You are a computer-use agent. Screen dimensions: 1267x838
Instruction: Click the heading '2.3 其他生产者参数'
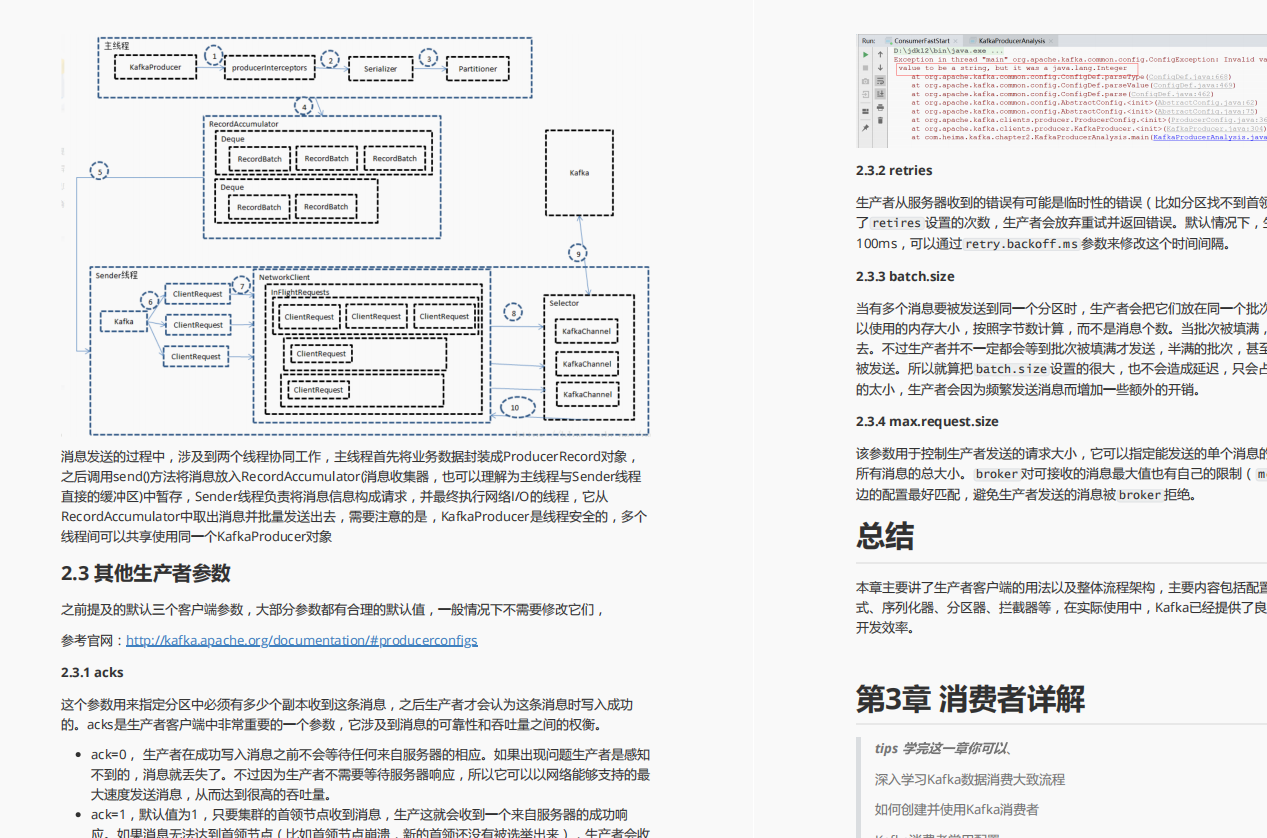[146, 573]
